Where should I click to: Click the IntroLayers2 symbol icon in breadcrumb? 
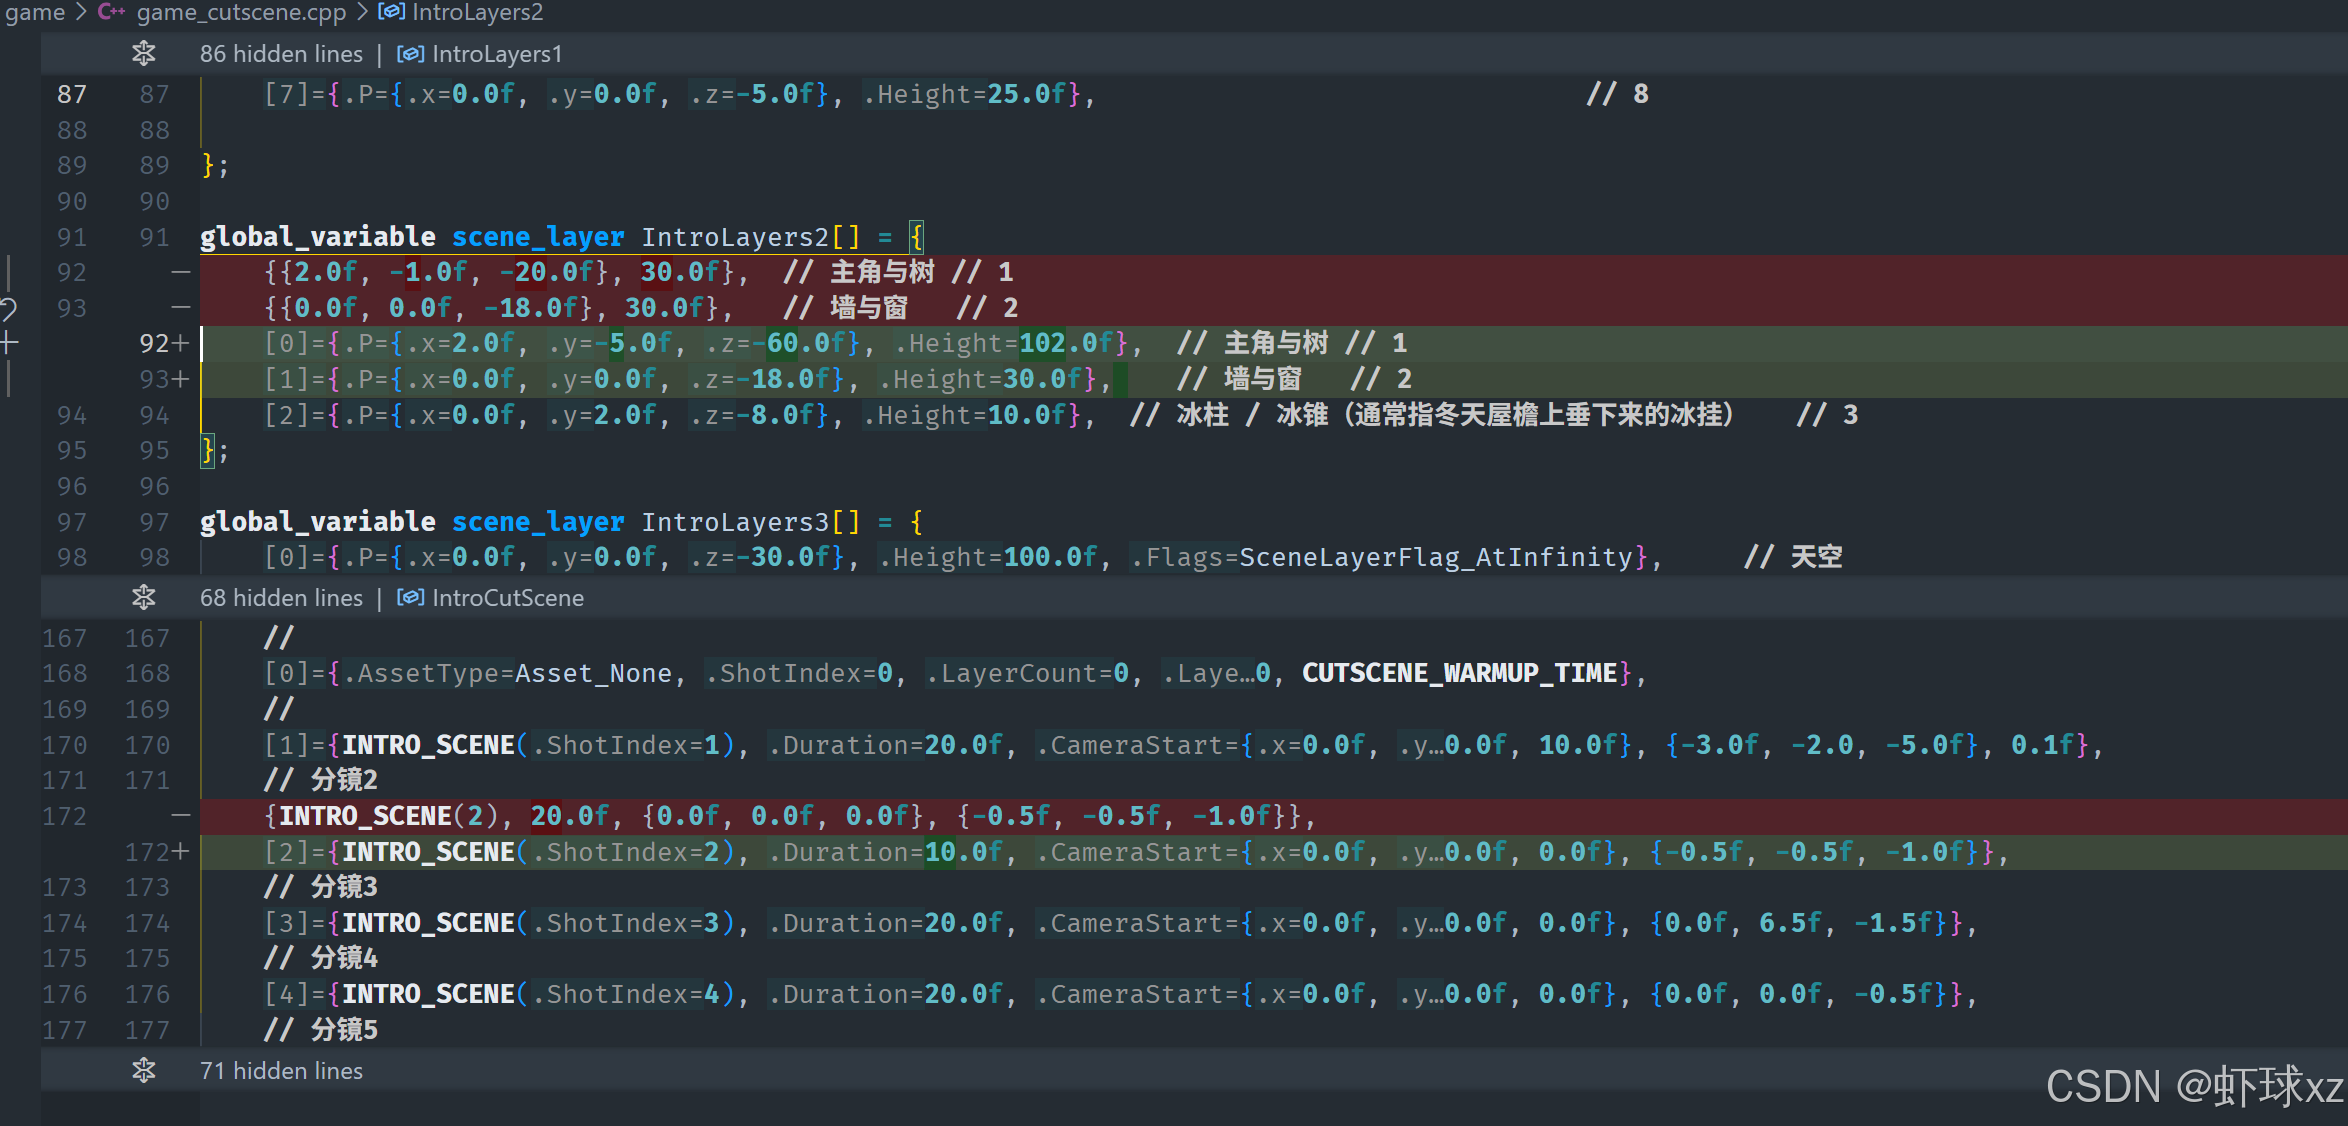coord(391,12)
